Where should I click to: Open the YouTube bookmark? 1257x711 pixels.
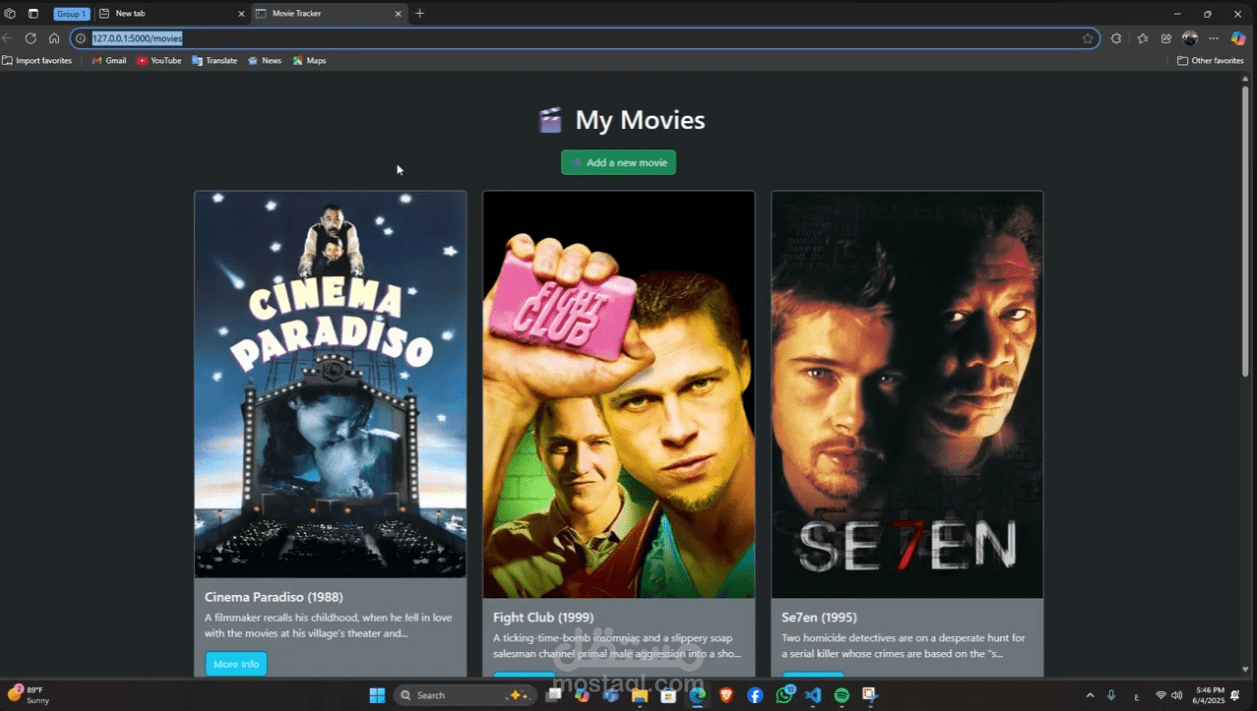[x=159, y=61]
